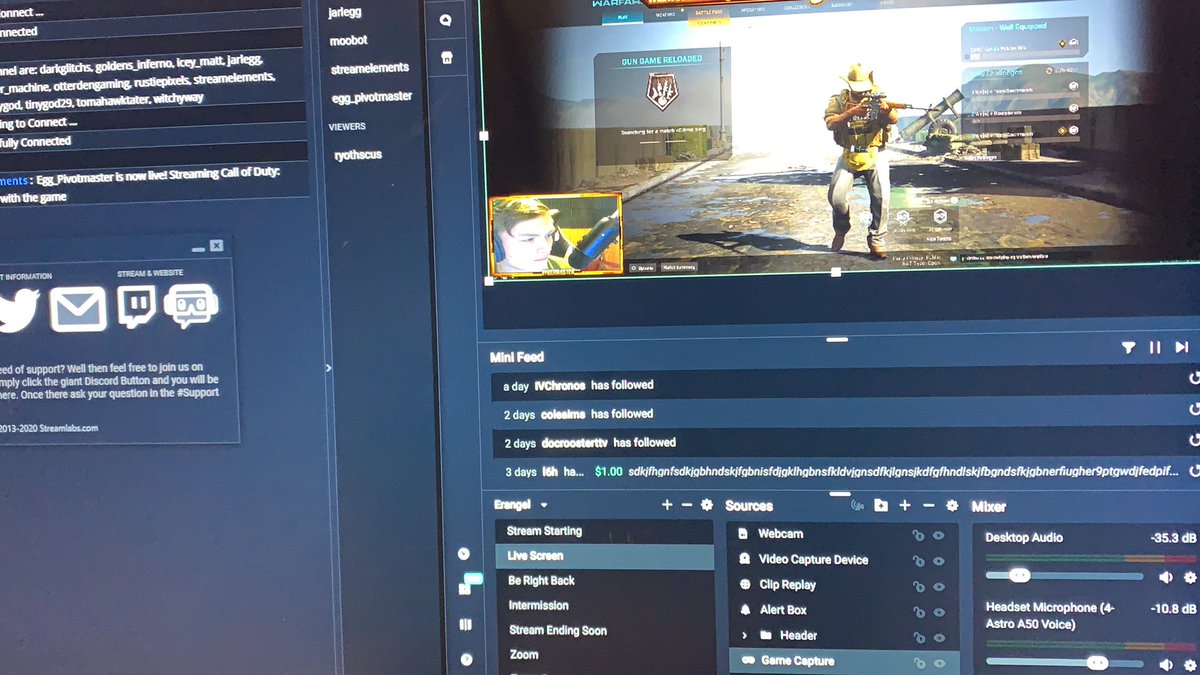1200x675 pixels.
Task: Collapse chat panel with side arrow
Action: click(x=328, y=368)
